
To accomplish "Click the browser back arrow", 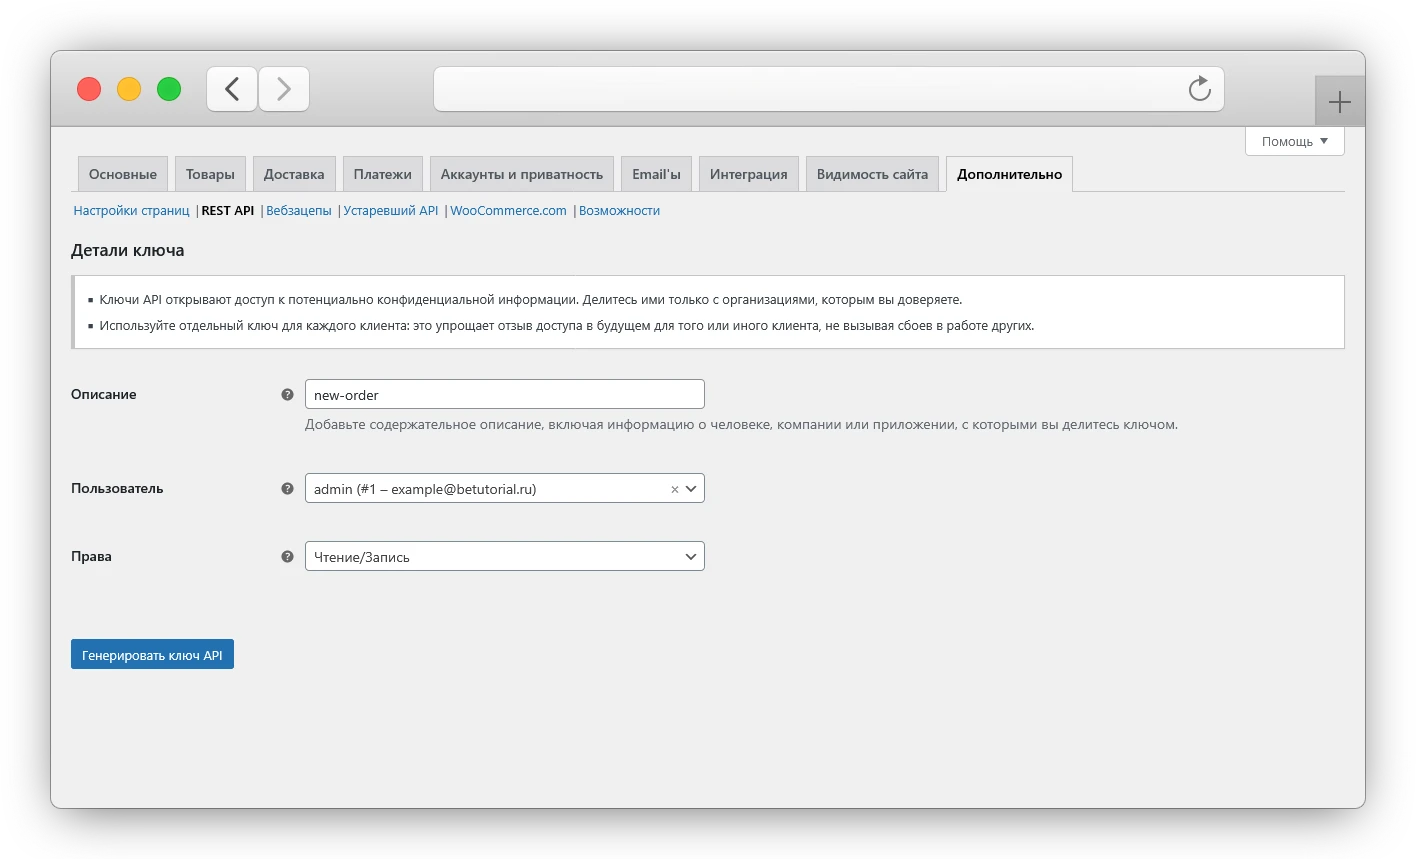I will tap(231, 89).
